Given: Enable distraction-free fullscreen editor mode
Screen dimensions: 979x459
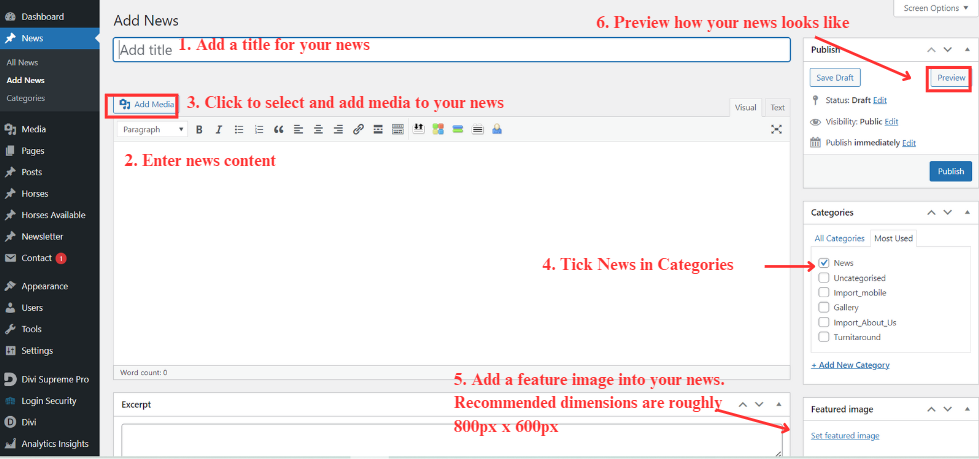Looking at the screenshot, I should click(776, 130).
